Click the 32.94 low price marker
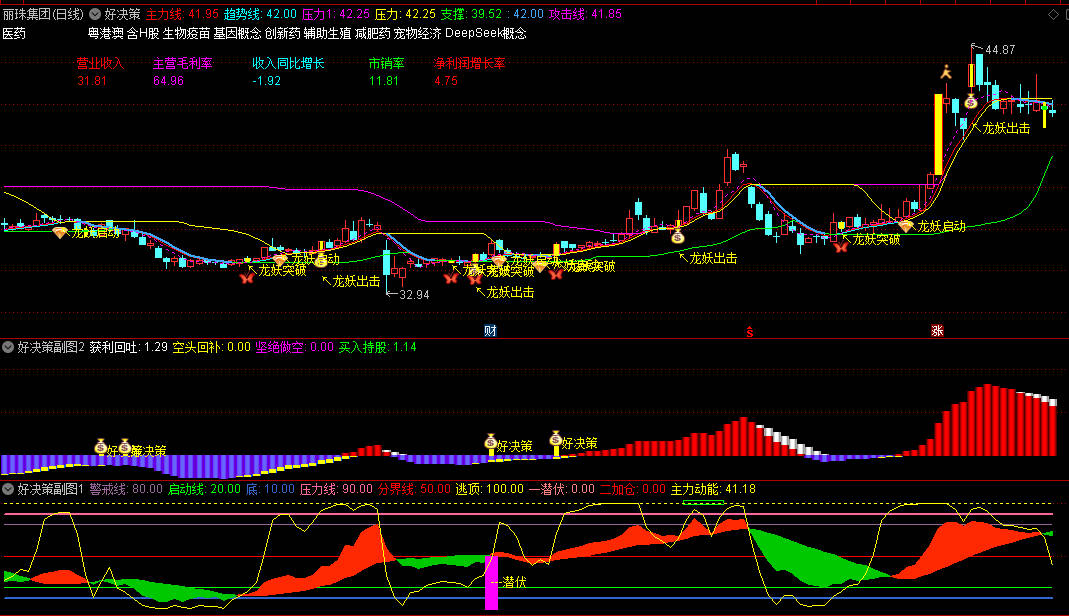Screen dimensions: 1069x616 (x=413, y=295)
